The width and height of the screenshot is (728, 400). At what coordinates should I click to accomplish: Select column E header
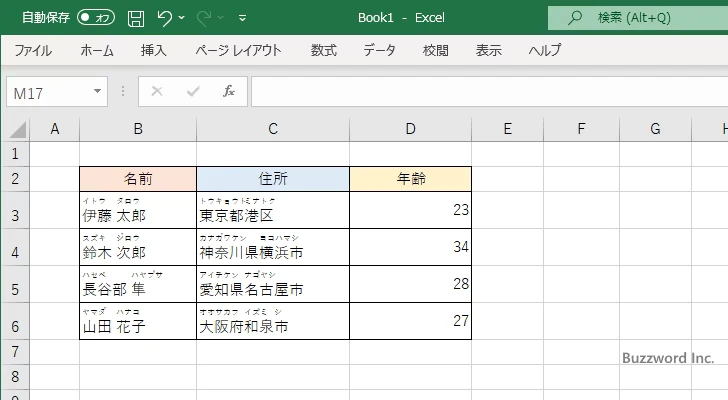(x=507, y=129)
